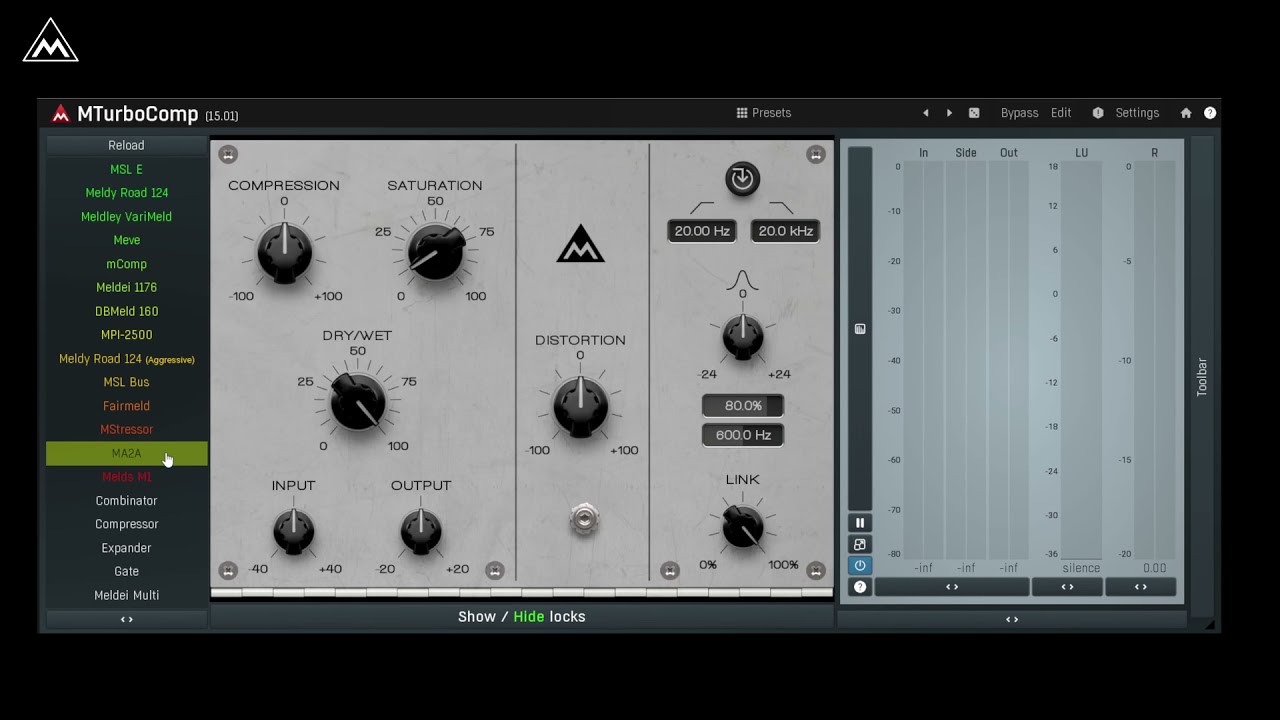Click lock icon above Compression knob
1280x720 pixels.
point(228,154)
